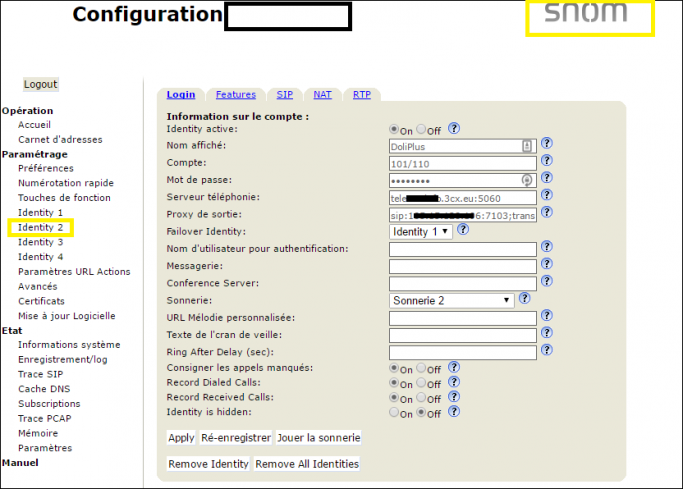
Task: Open help for Texte de l'cran de veille
Action: pyautogui.click(x=547, y=333)
